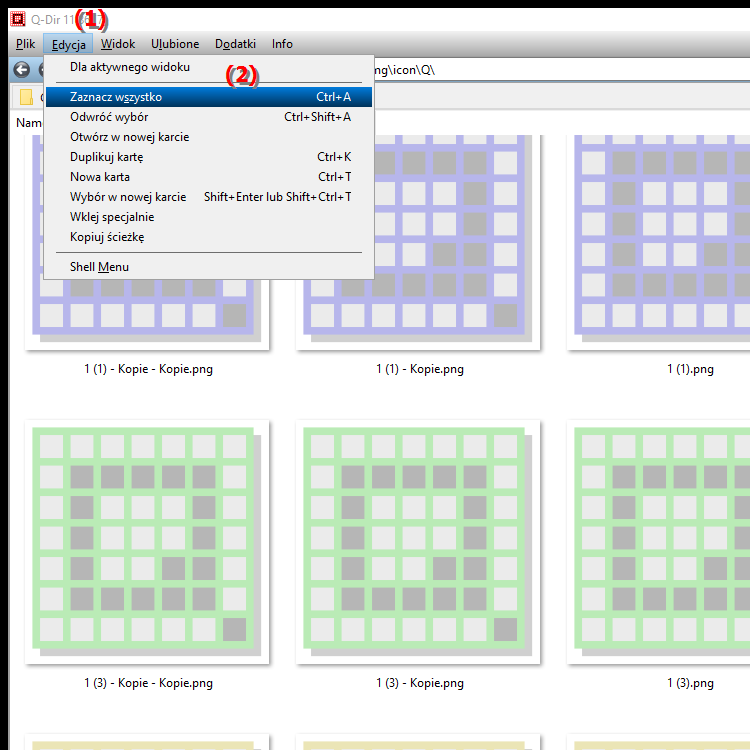The width and height of the screenshot is (750, 750).
Task: Open the Info menu
Action: [x=282, y=44]
